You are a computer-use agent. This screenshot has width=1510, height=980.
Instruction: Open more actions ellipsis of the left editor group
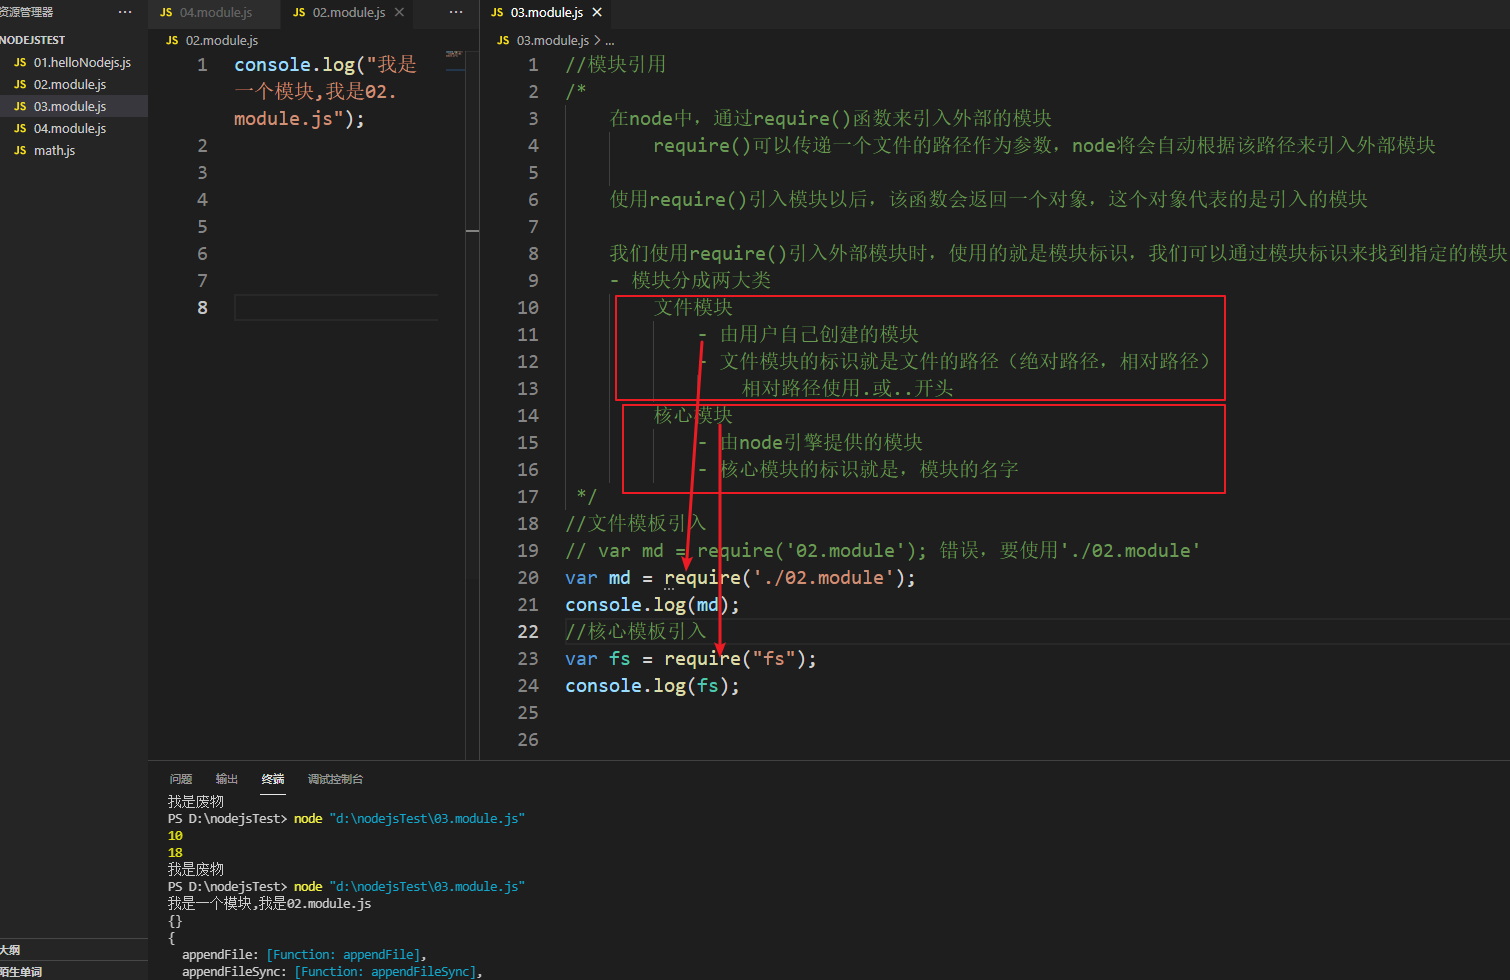tap(456, 12)
